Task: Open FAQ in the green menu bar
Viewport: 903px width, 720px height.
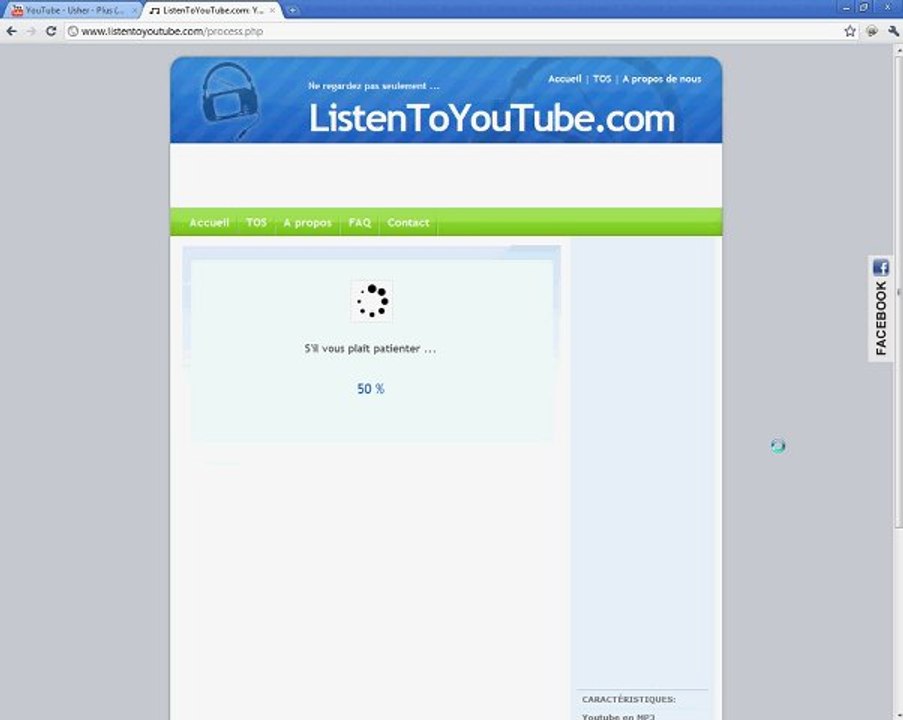Action: coord(359,222)
